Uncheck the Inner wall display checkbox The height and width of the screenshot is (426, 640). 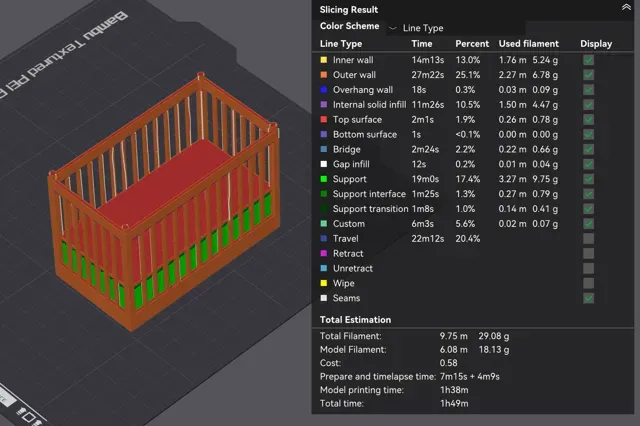pyautogui.click(x=588, y=60)
